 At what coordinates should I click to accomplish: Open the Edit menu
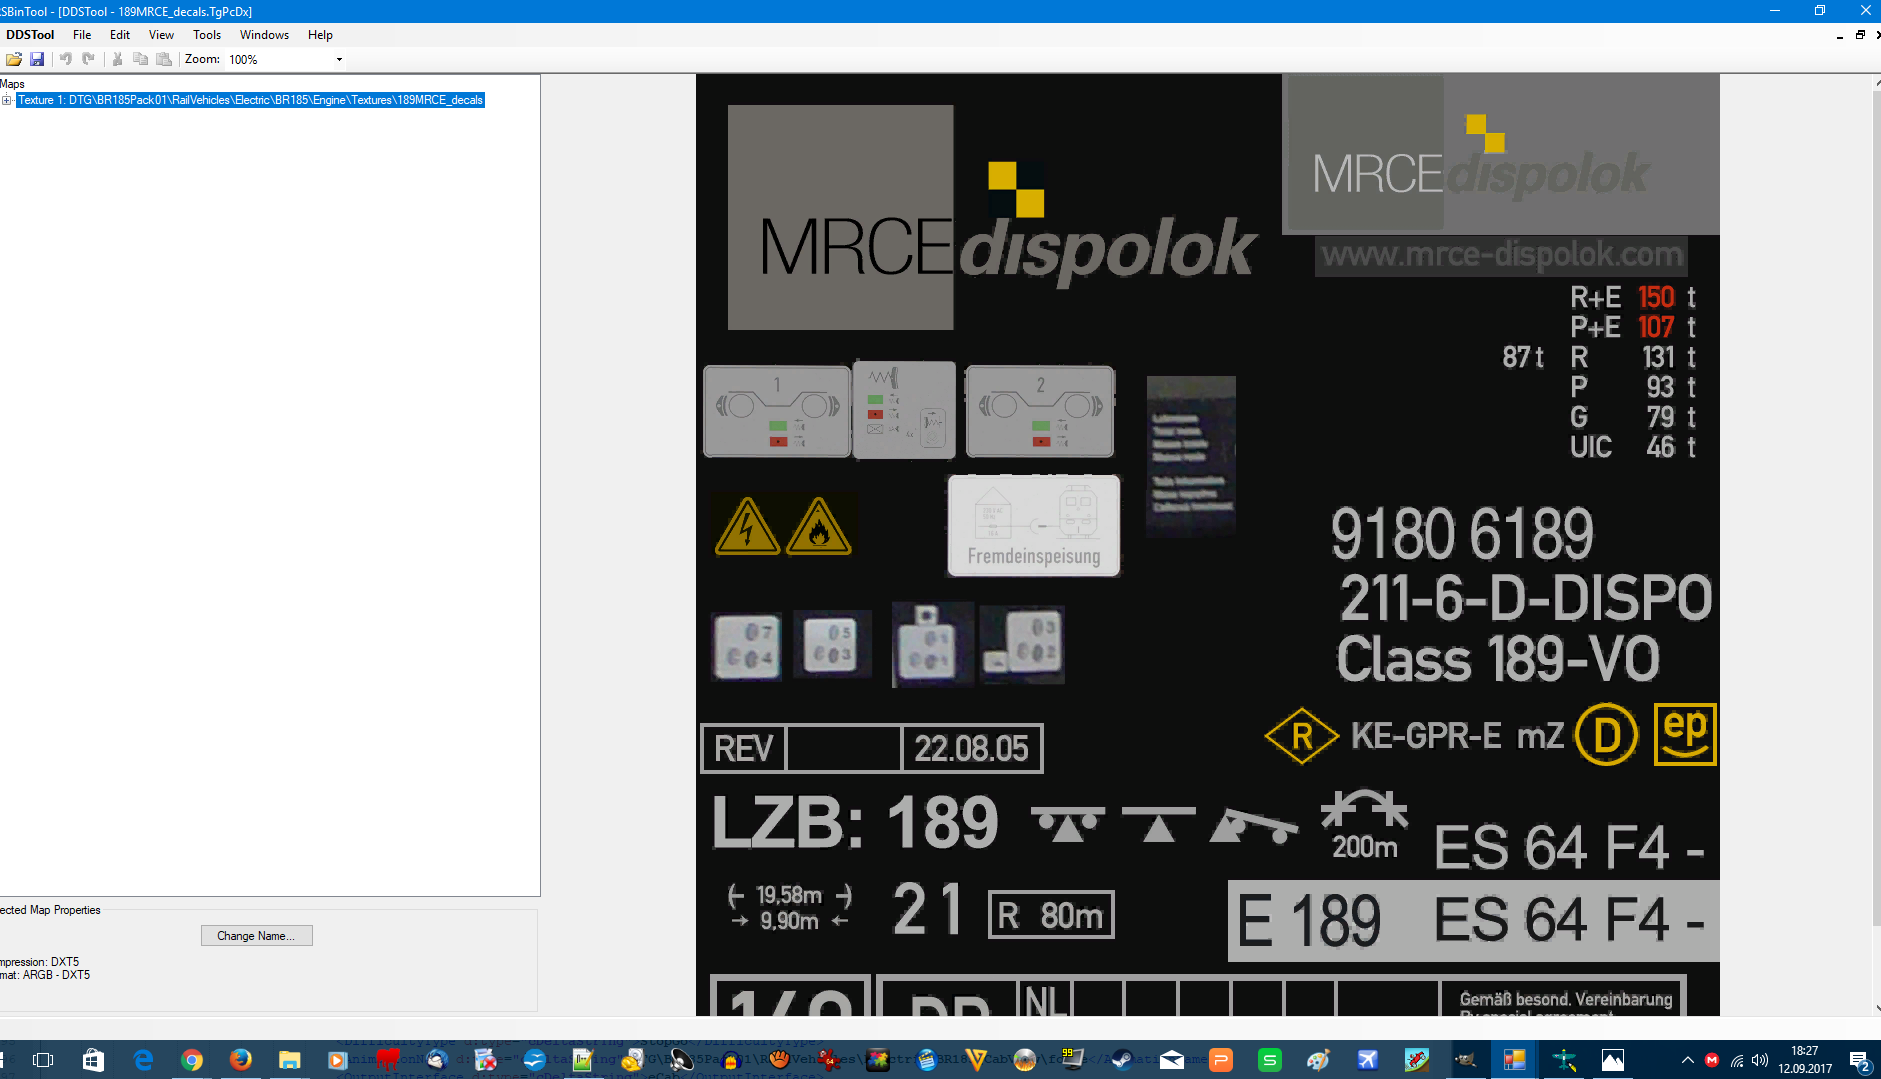120,35
